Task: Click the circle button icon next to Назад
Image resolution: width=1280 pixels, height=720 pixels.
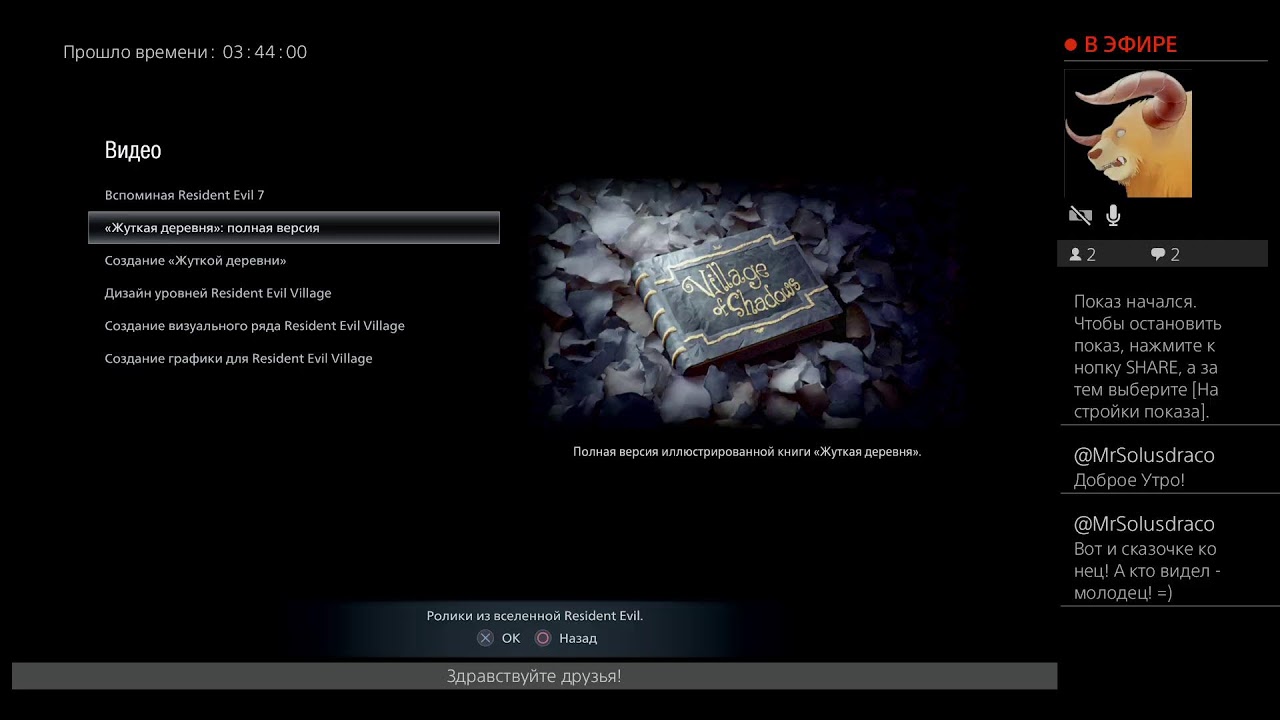Action: 543,638
